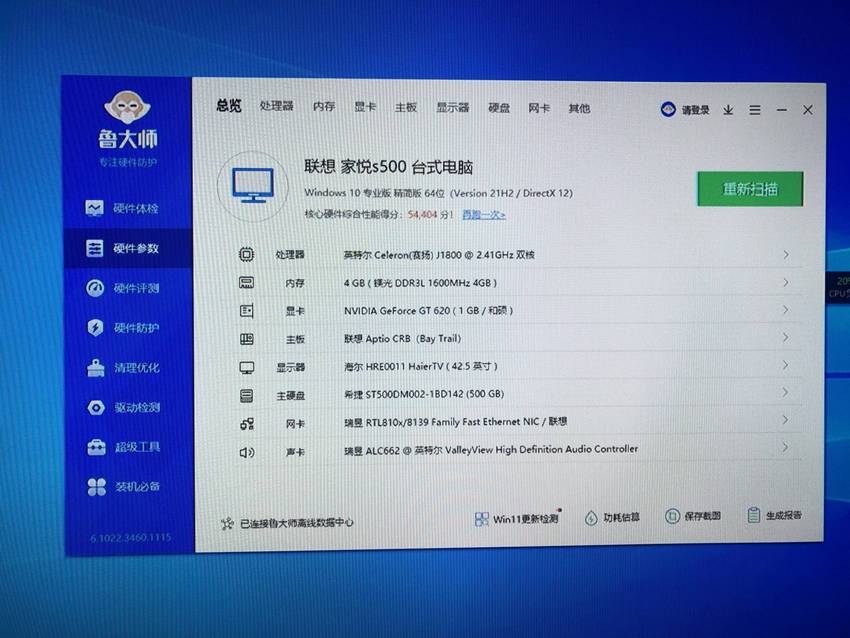The height and width of the screenshot is (638, 850).
Task: Open 装机必备 clover icon
Action: coord(97,487)
